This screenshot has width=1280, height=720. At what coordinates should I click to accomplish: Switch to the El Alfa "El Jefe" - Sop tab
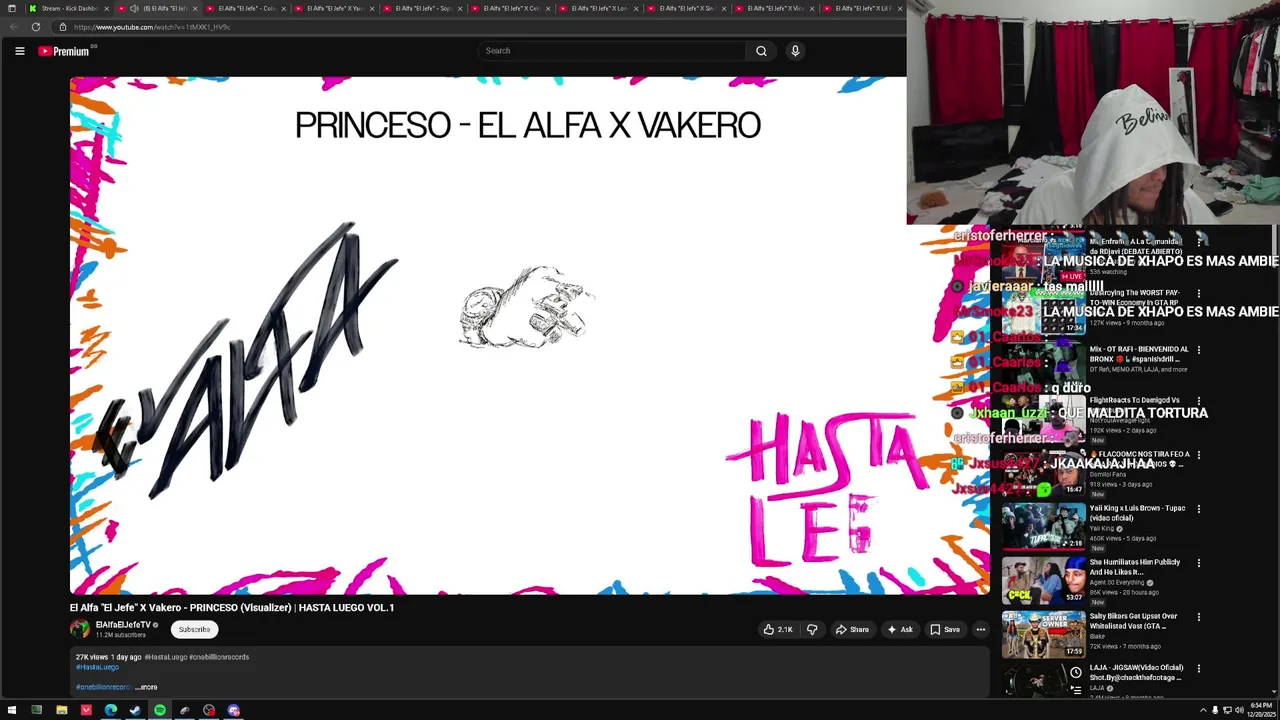pos(423,8)
